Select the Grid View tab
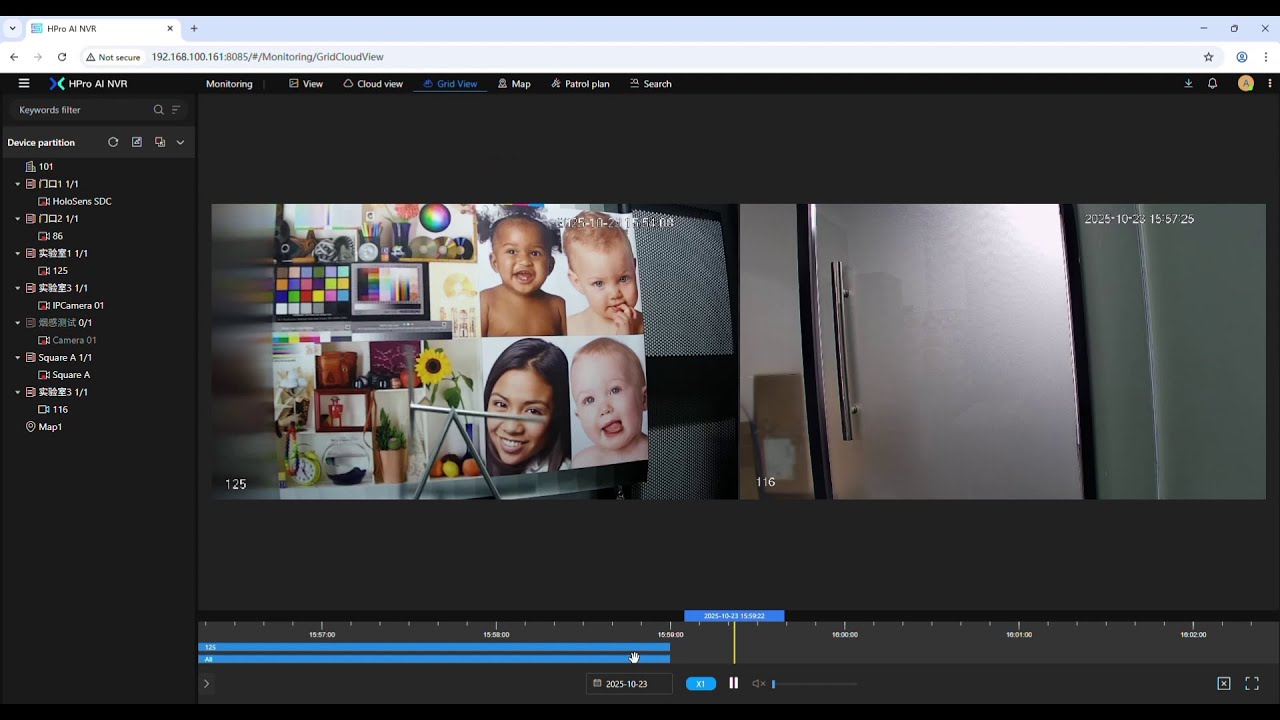 [x=450, y=84]
